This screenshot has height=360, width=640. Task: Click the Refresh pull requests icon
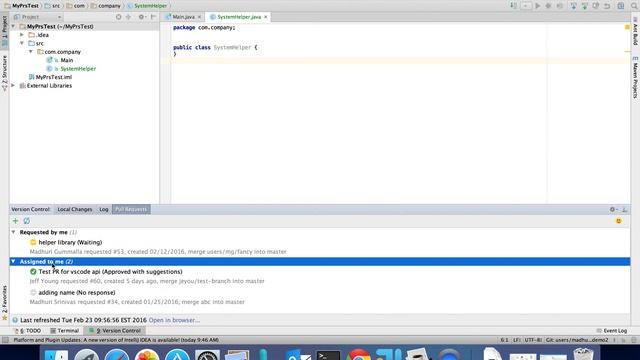[27, 221]
